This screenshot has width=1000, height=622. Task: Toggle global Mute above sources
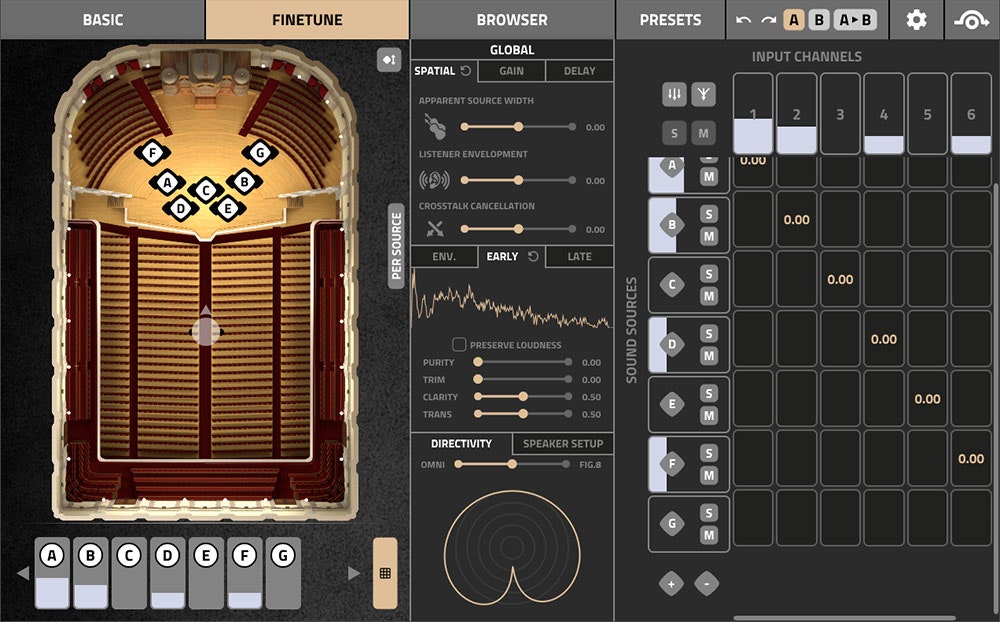click(703, 133)
